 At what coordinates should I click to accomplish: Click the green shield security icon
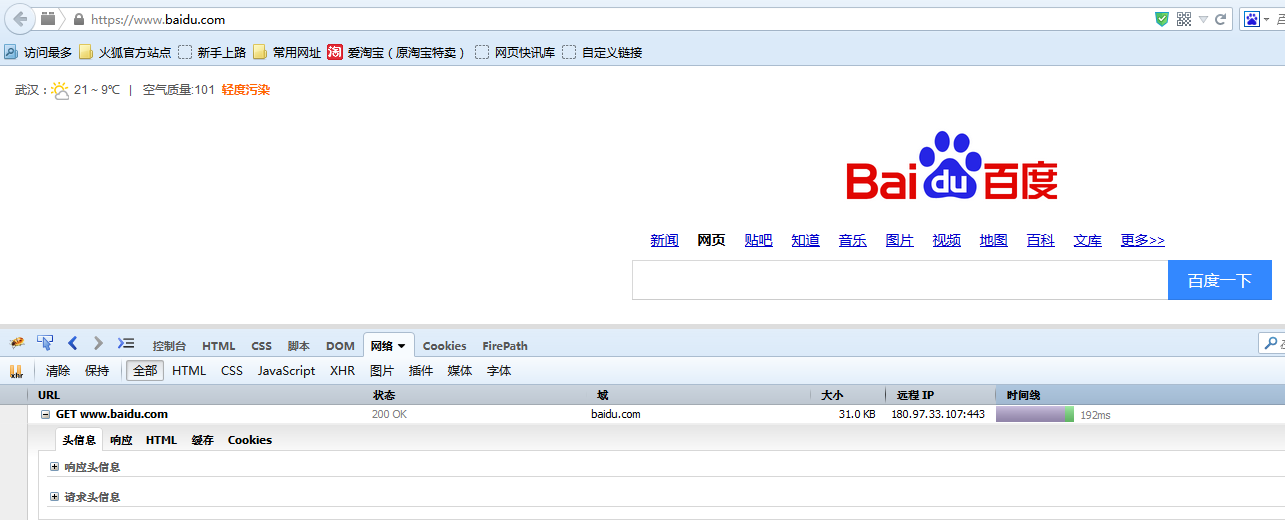click(x=1162, y=19)
